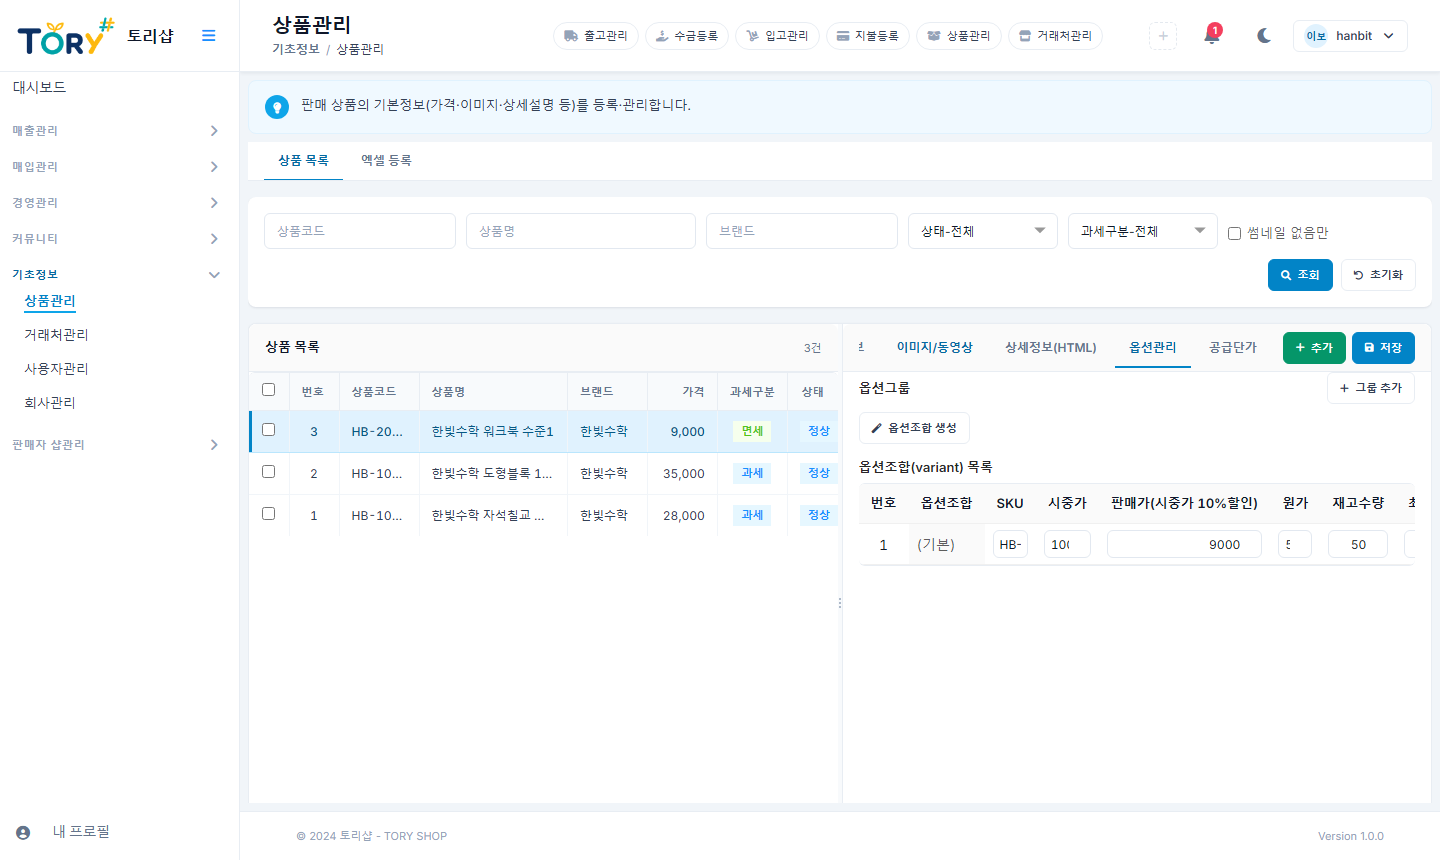The height and width of the screenshot is (860, 1440).
Task: Open 지불등록 shortcut in top bar
Action: click(868, 36)
